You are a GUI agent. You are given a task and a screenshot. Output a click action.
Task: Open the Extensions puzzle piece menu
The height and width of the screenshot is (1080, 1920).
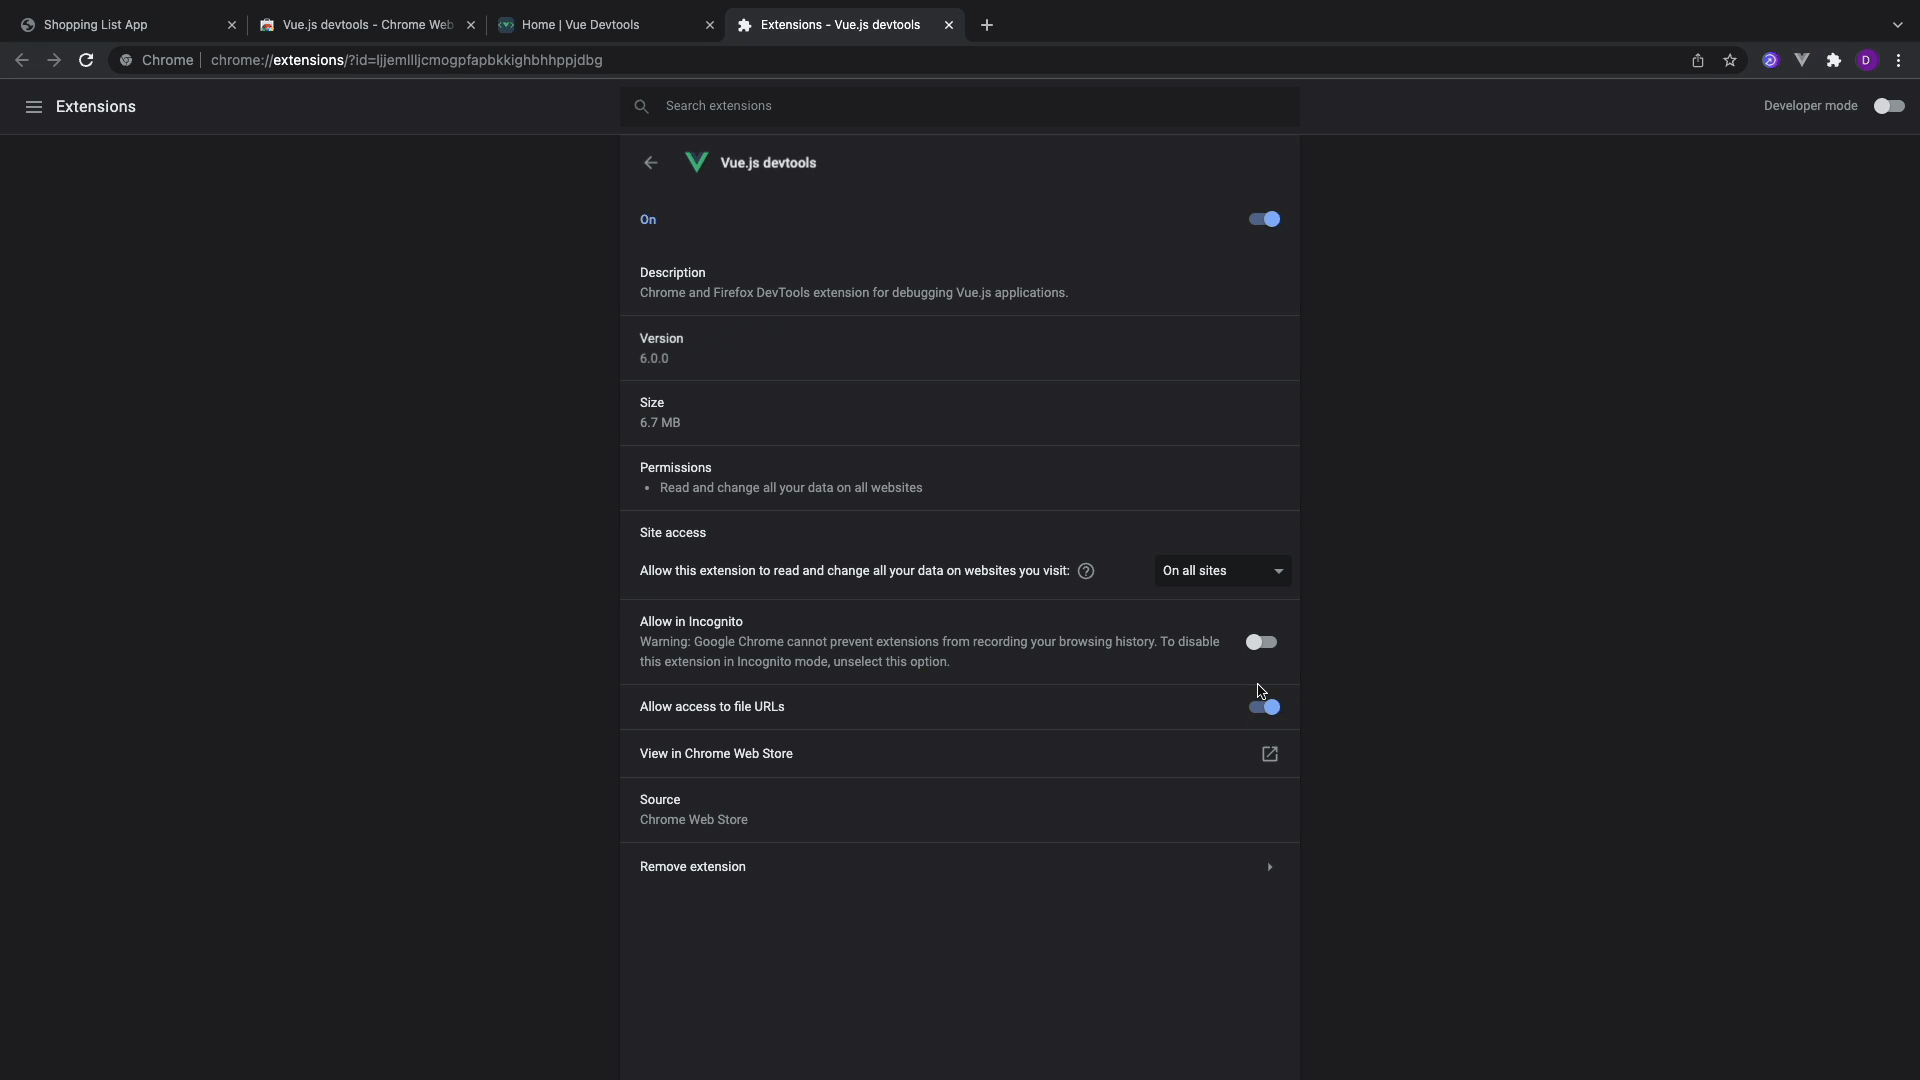1834,60
